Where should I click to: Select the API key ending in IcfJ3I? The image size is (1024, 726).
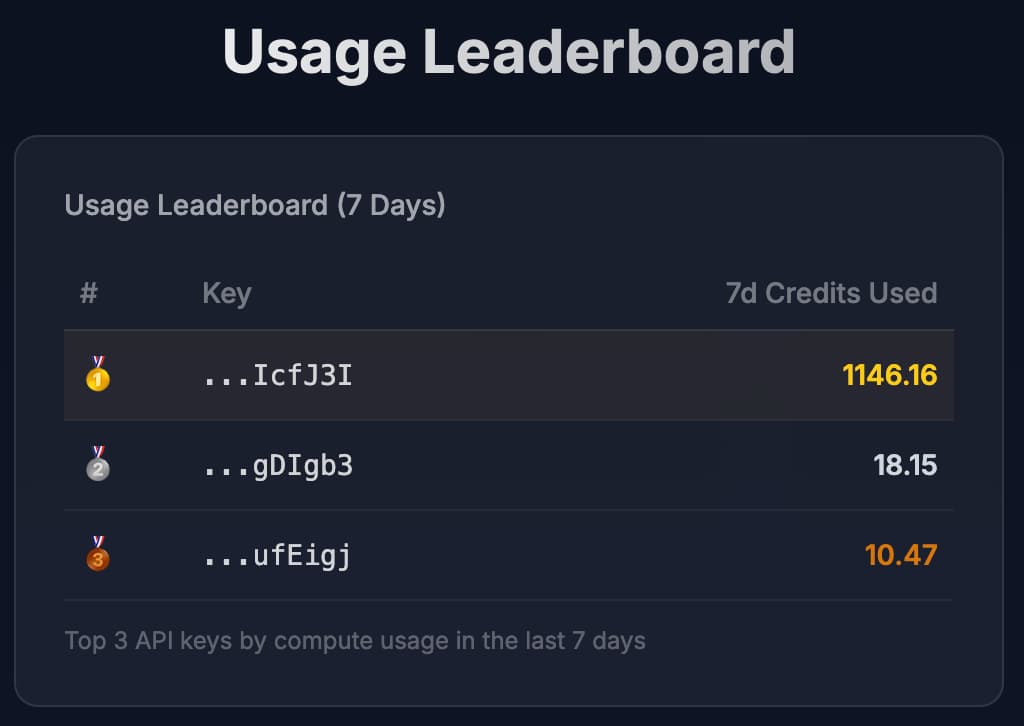click(278, 376)
